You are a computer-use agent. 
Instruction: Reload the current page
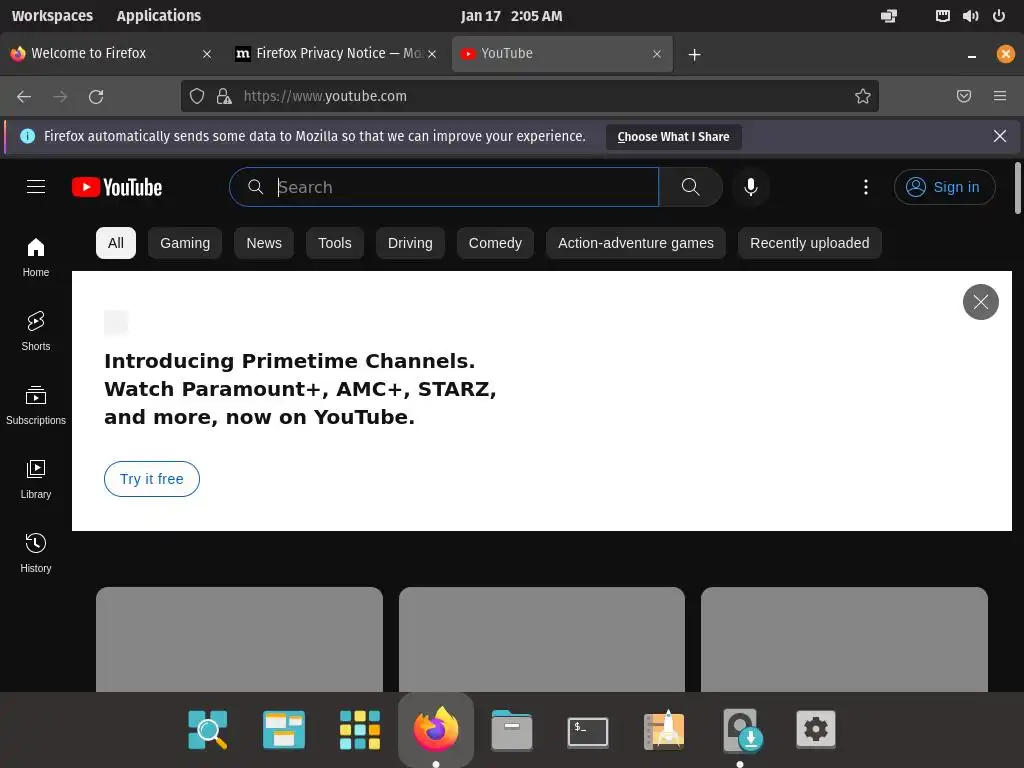pos(96,97)
